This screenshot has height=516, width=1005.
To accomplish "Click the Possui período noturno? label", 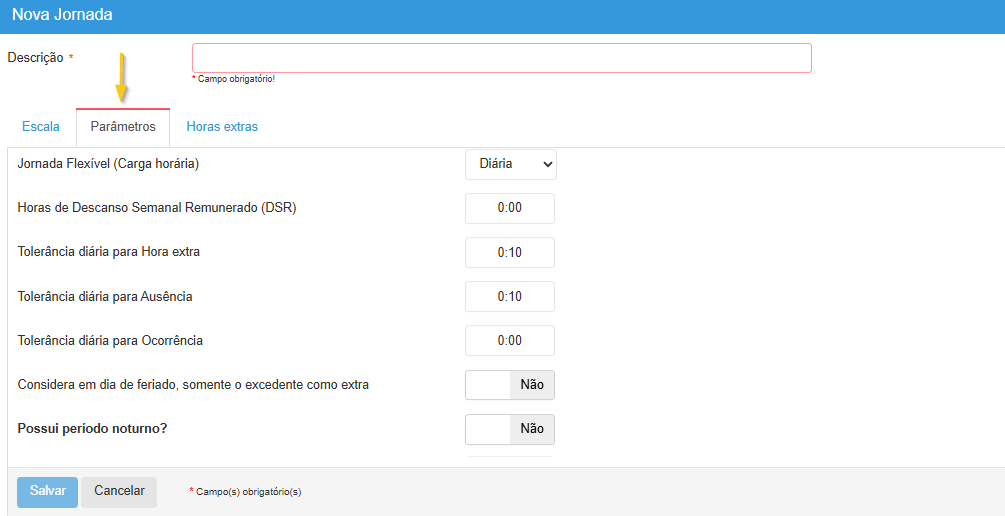I will [x=92, y=429].
